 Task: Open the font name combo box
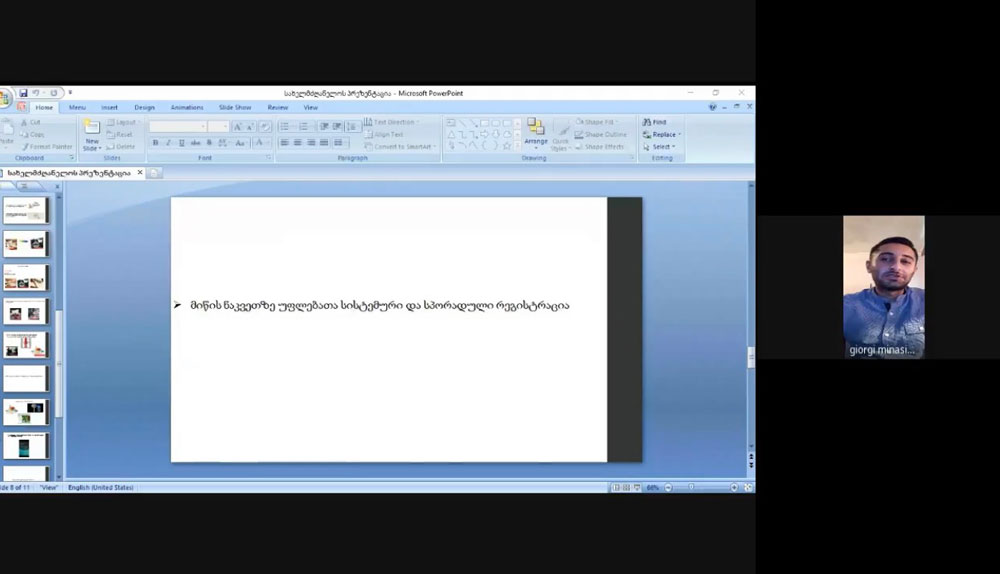pos(177,127)
